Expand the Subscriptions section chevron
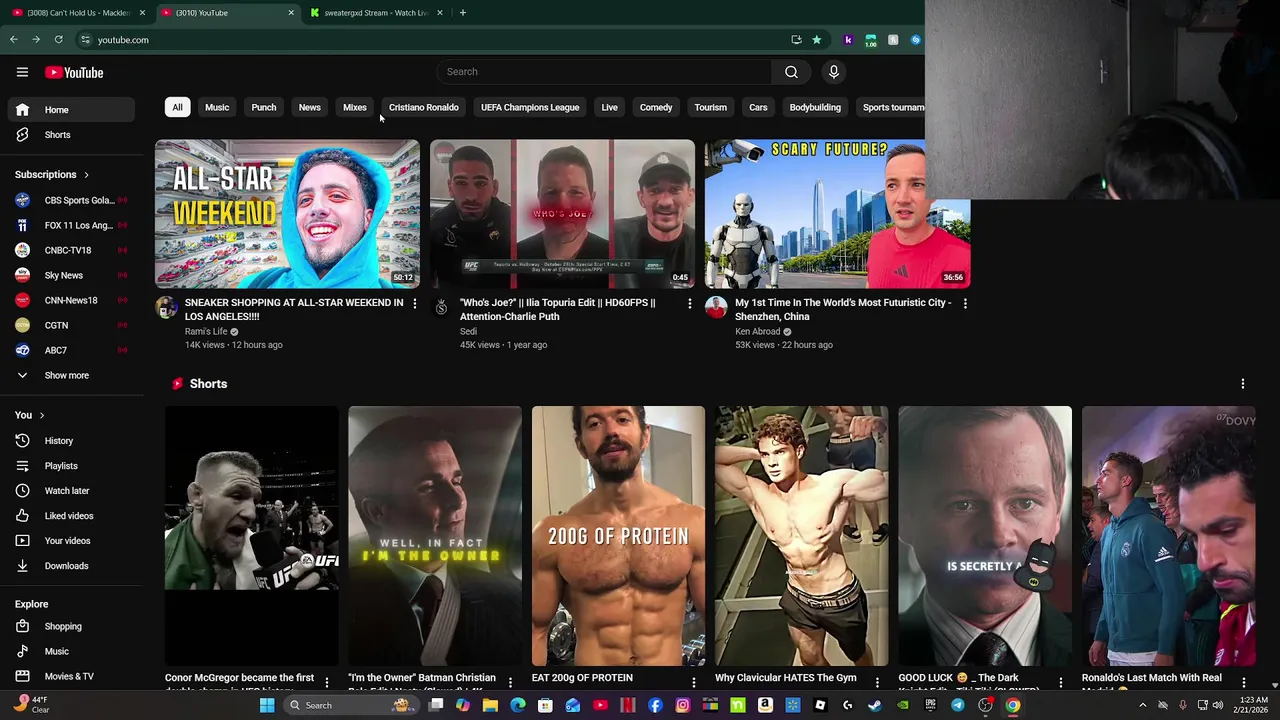This screenshot has height=720, width=1280. click(86, 175)
